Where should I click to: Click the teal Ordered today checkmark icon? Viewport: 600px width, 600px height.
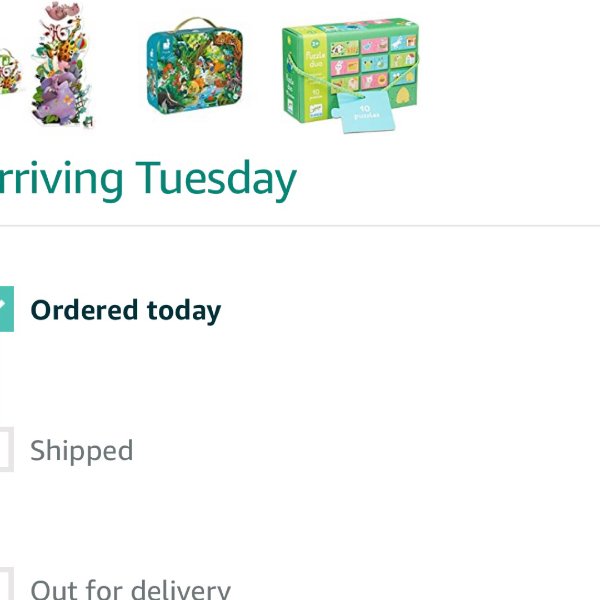(7, 308)
